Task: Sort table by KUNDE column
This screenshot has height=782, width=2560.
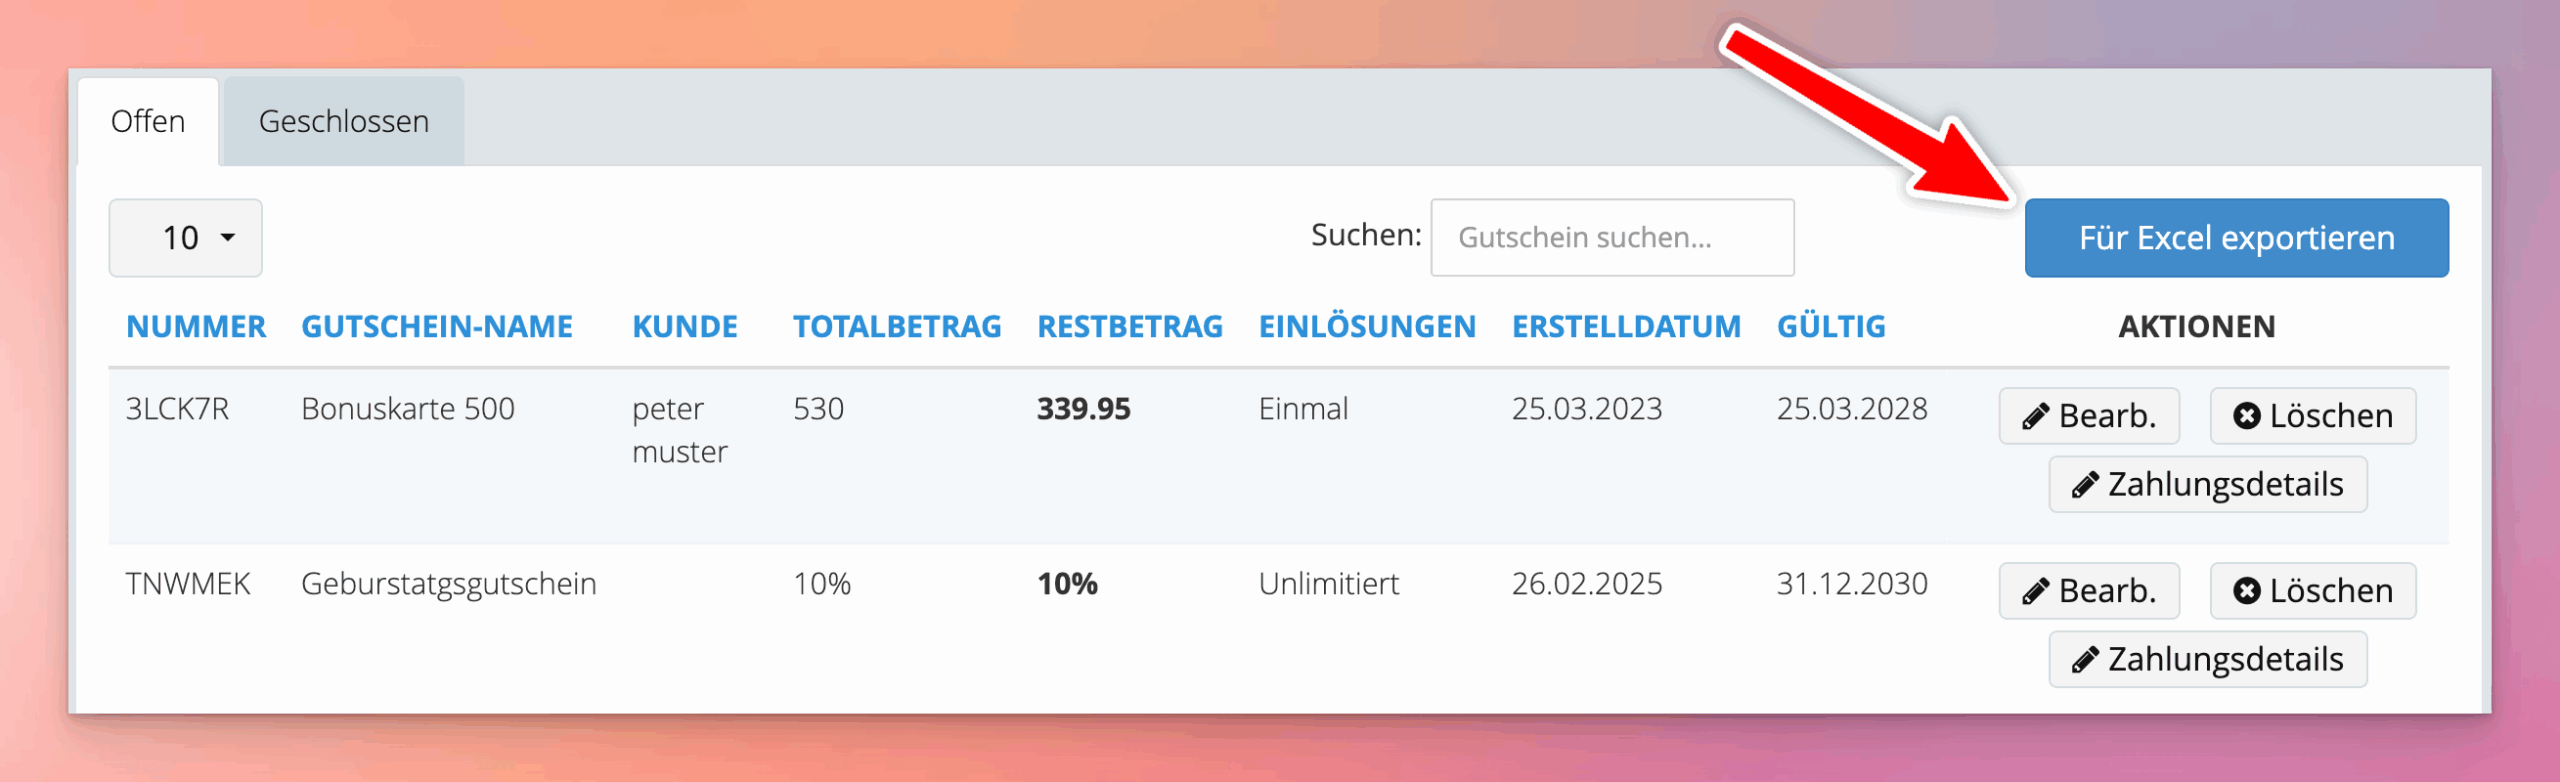Action: point(685,327)
